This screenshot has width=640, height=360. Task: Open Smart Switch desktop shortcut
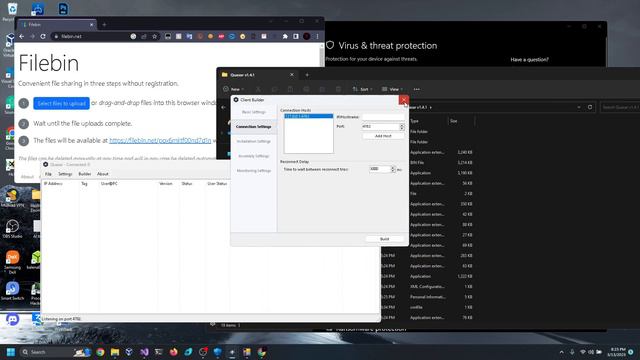12,291
